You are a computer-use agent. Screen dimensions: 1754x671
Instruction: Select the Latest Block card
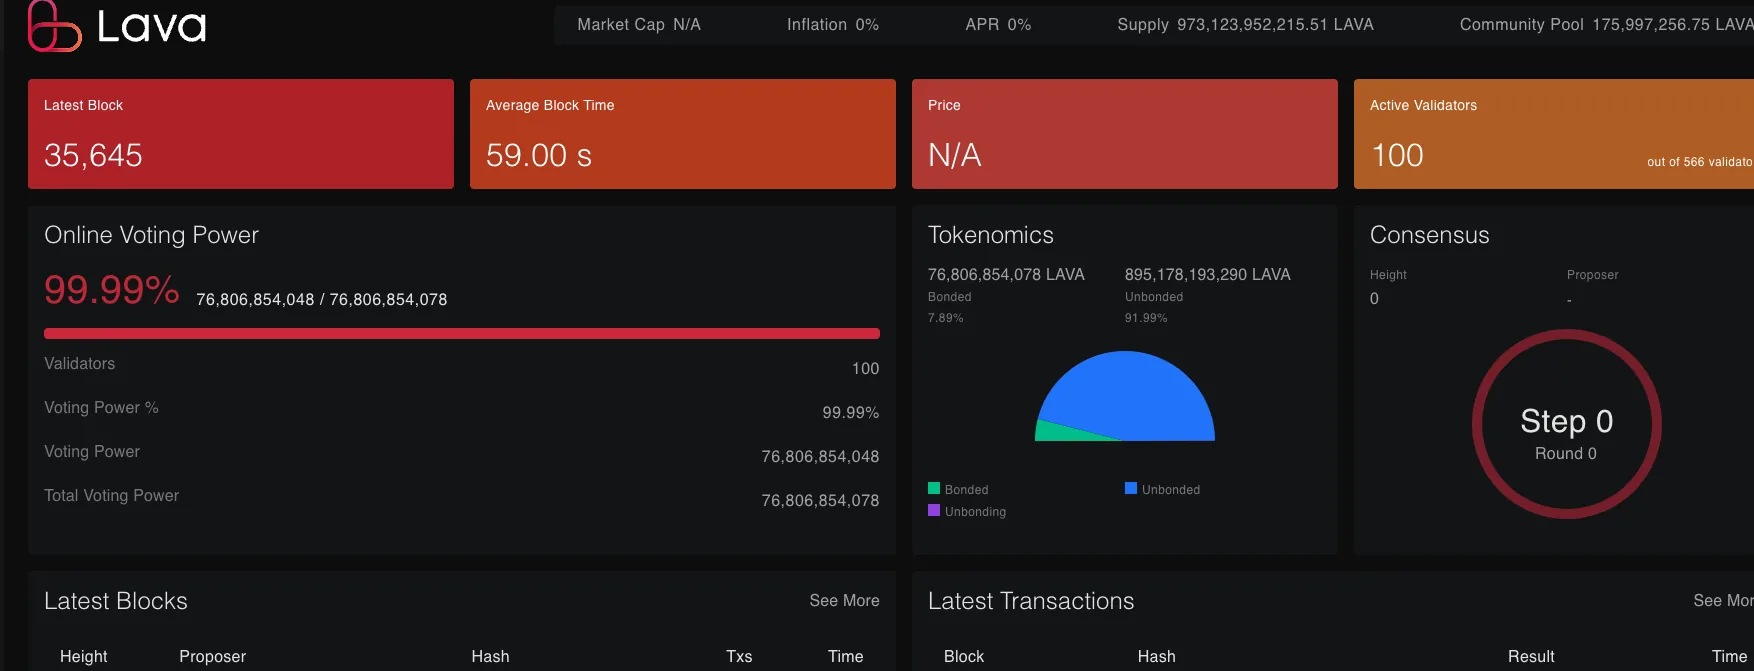241,134
